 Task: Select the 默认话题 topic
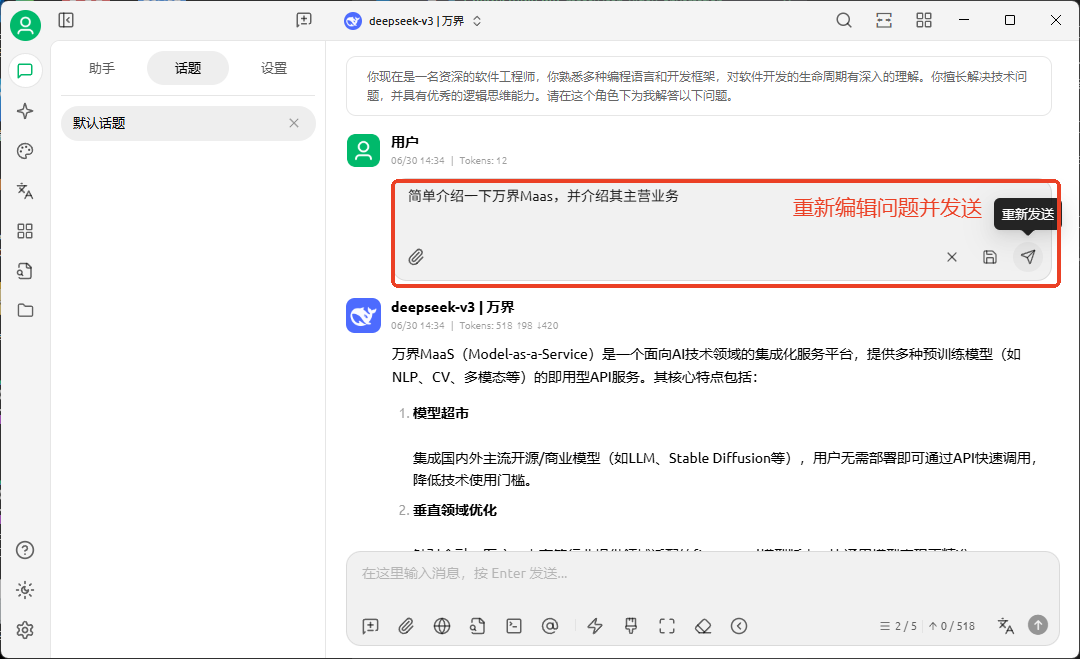coord(170,123)
